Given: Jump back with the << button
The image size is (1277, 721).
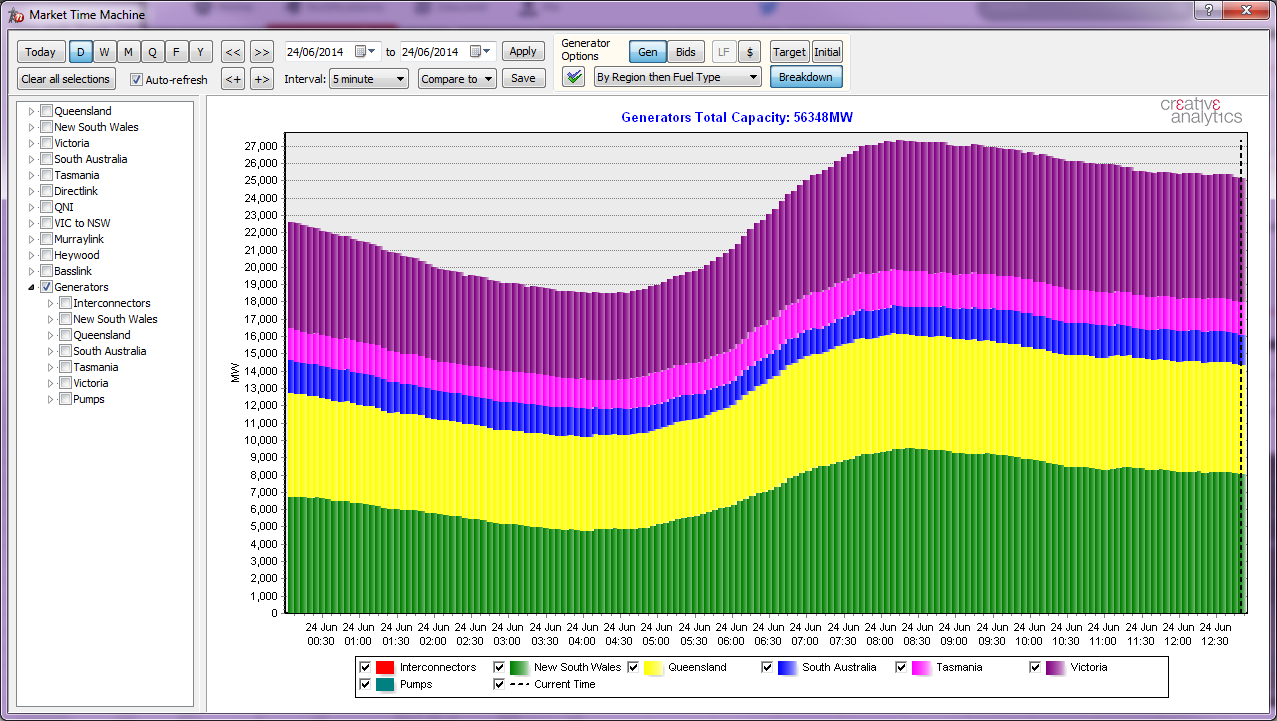Looking at the screenshot, I should (233, 52).
